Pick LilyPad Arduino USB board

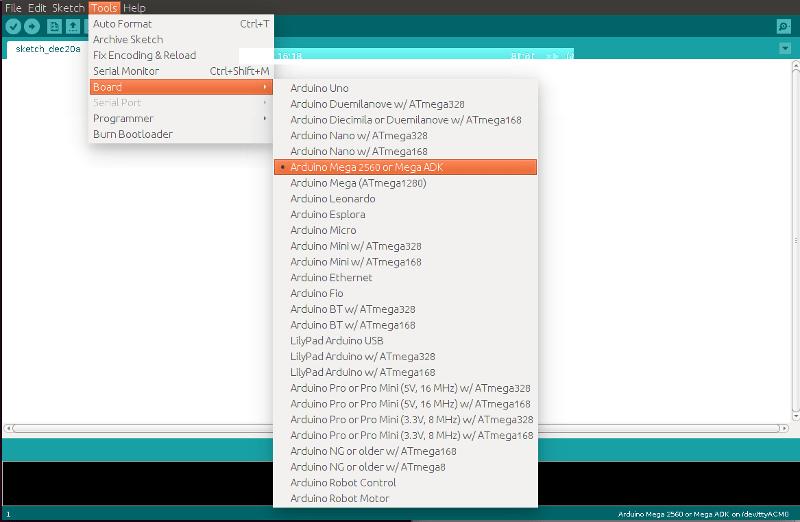(336, 340)
